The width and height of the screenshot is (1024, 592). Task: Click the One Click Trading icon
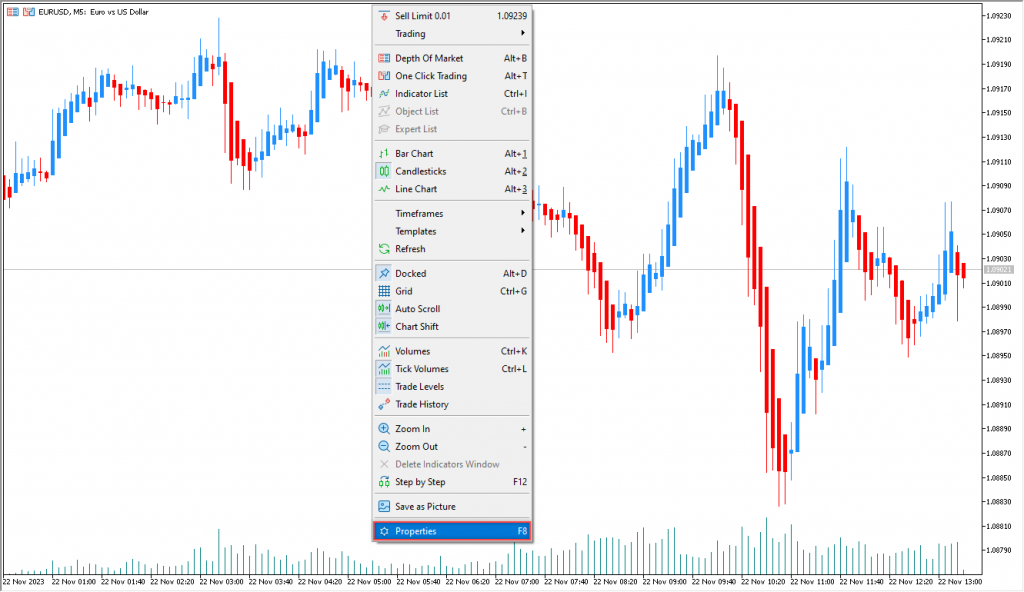tap(384, 76)
